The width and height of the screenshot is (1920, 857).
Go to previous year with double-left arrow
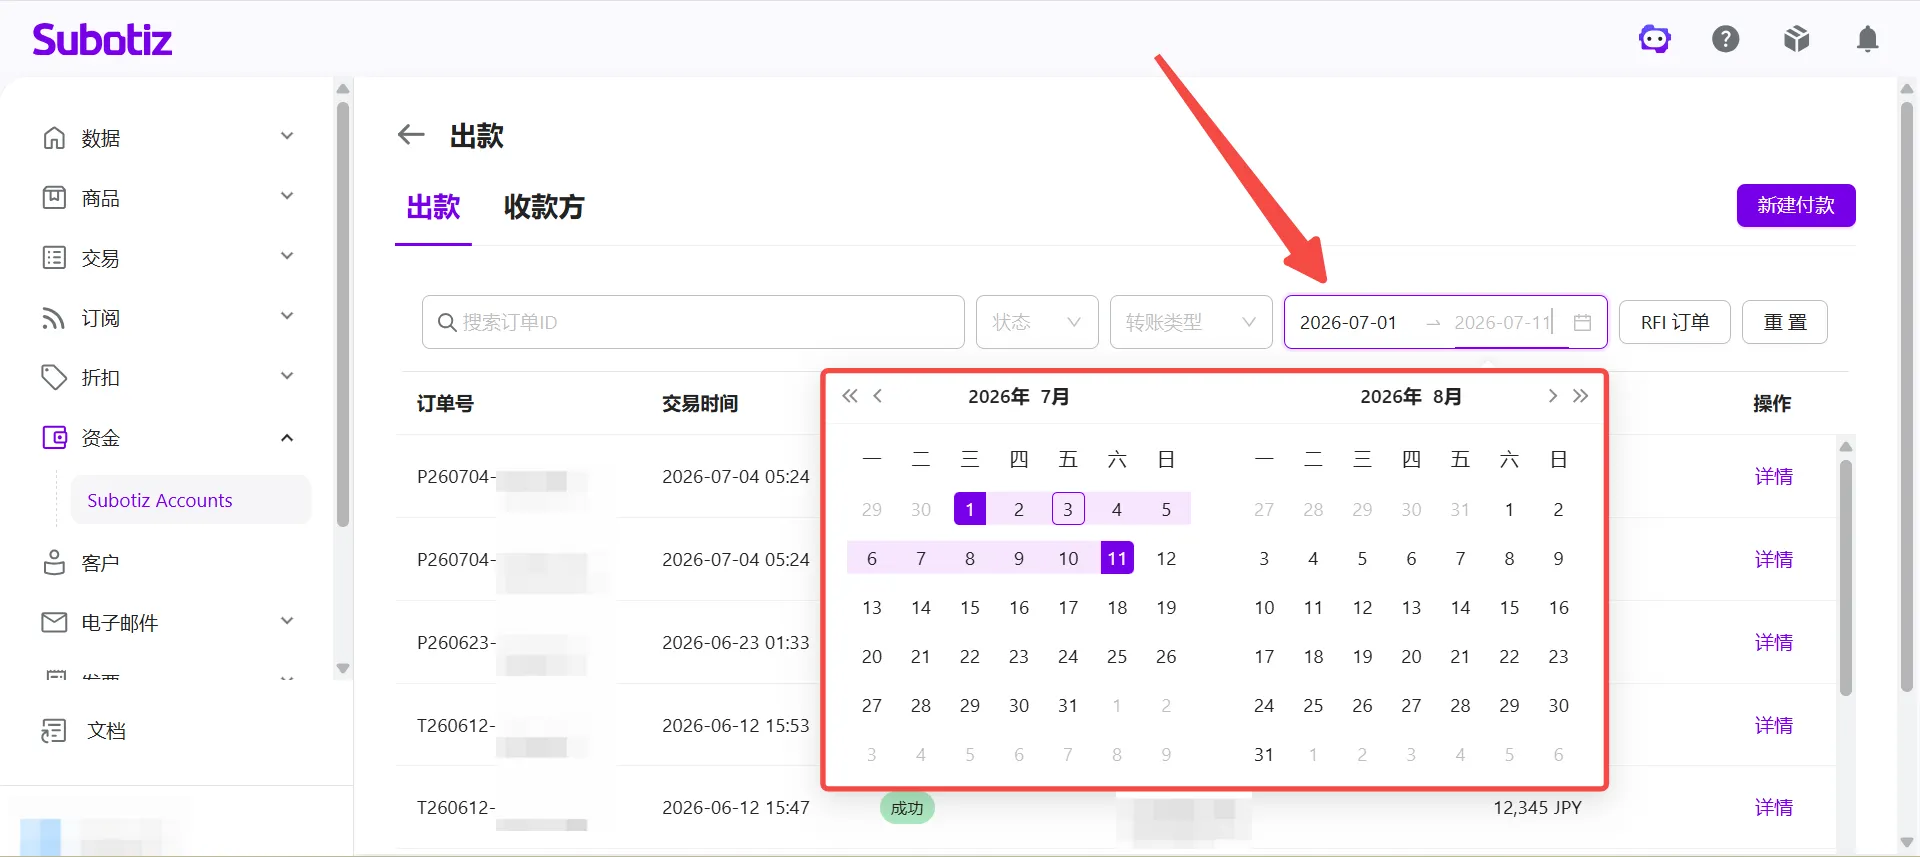[x=850, y=396]
